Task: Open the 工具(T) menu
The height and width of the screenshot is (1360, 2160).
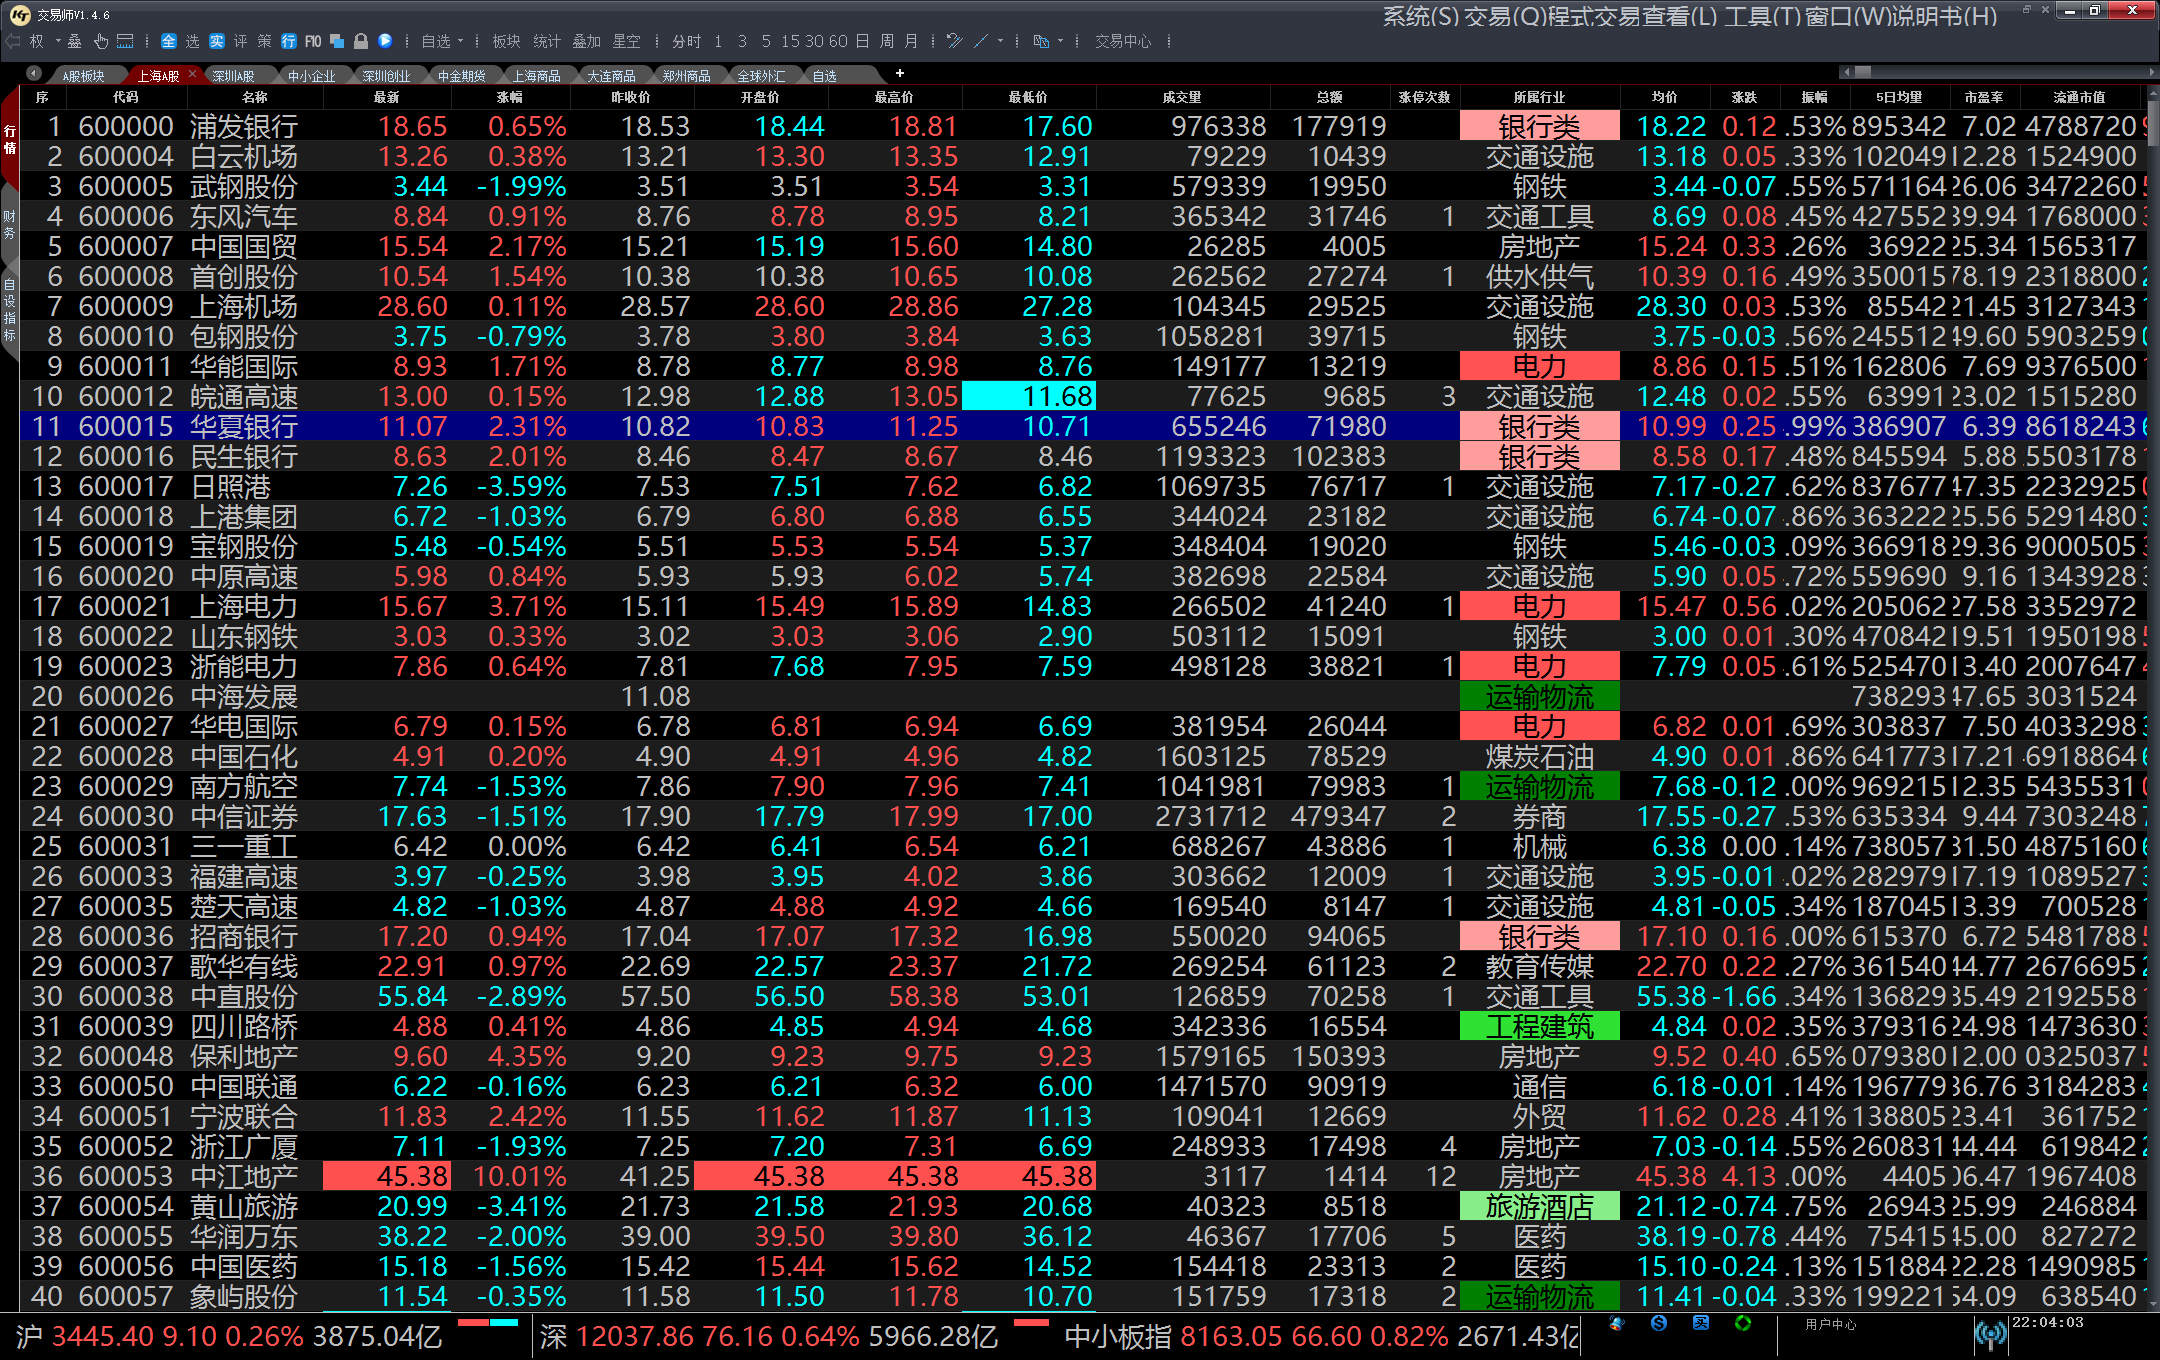Action: pos(1761,16)
